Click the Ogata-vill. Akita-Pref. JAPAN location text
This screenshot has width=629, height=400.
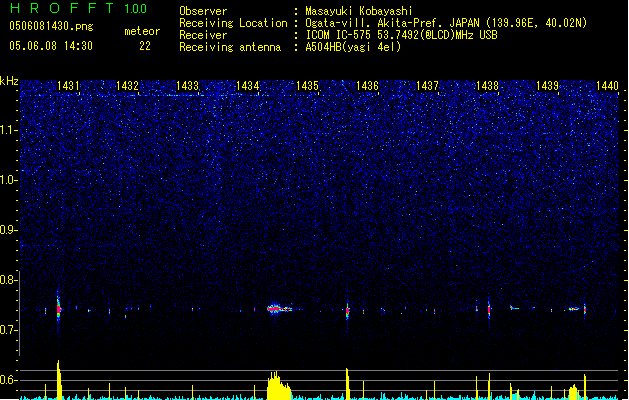point(446,23)
